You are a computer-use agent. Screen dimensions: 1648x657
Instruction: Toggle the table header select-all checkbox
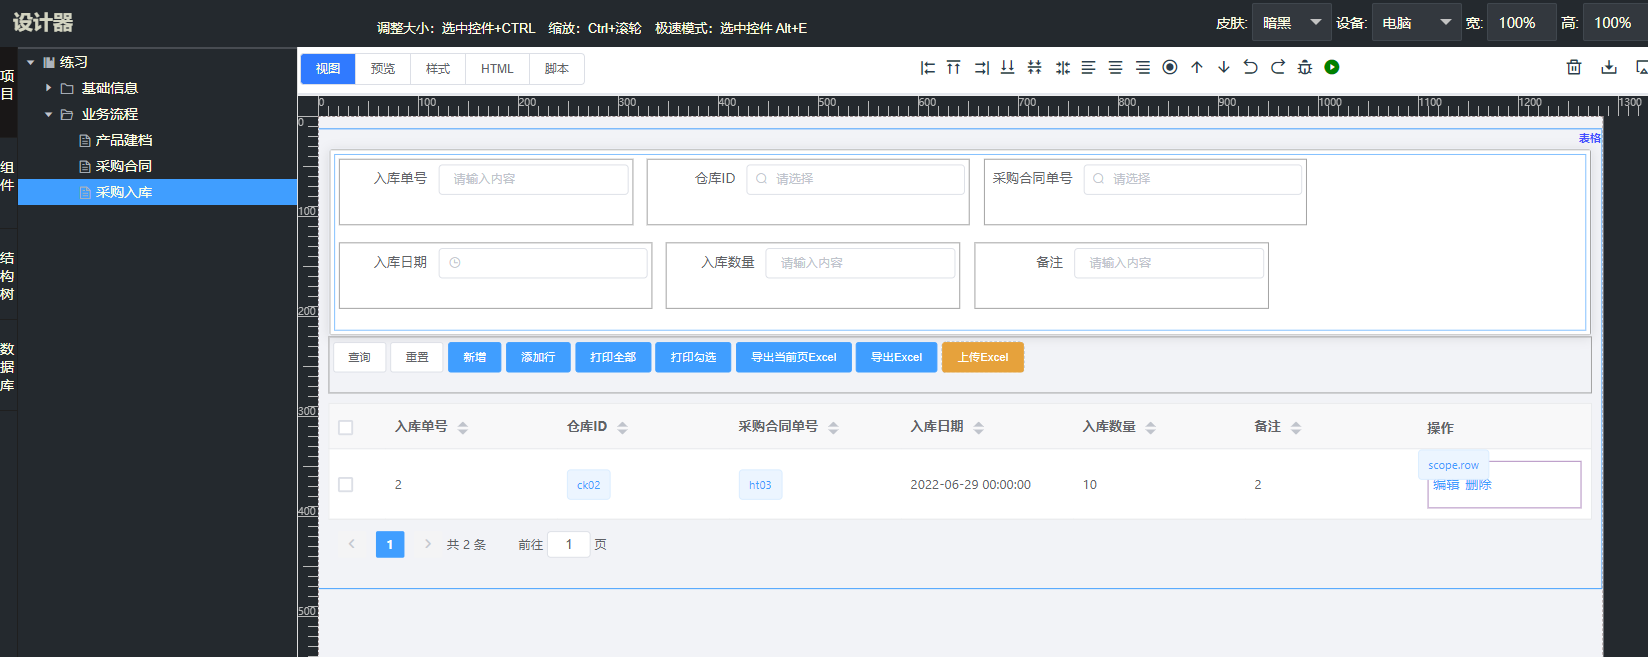click(x=346, y=428)
